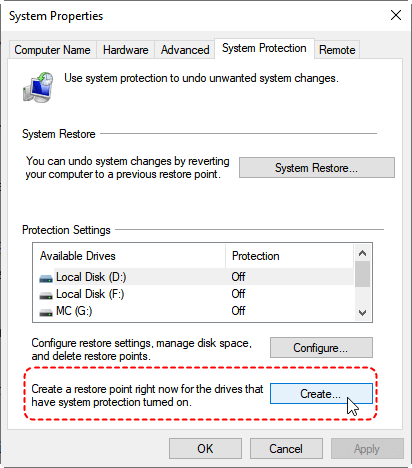Click the Local Disk (D:) drive icon
This screenshot has width=412, height=468.
click(46, 278)
